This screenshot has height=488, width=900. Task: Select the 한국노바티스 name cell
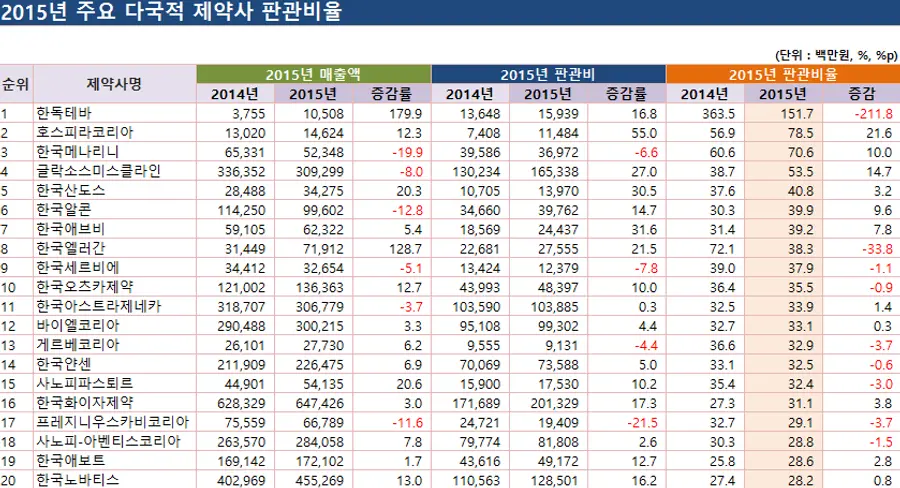(x=77, y=479)
